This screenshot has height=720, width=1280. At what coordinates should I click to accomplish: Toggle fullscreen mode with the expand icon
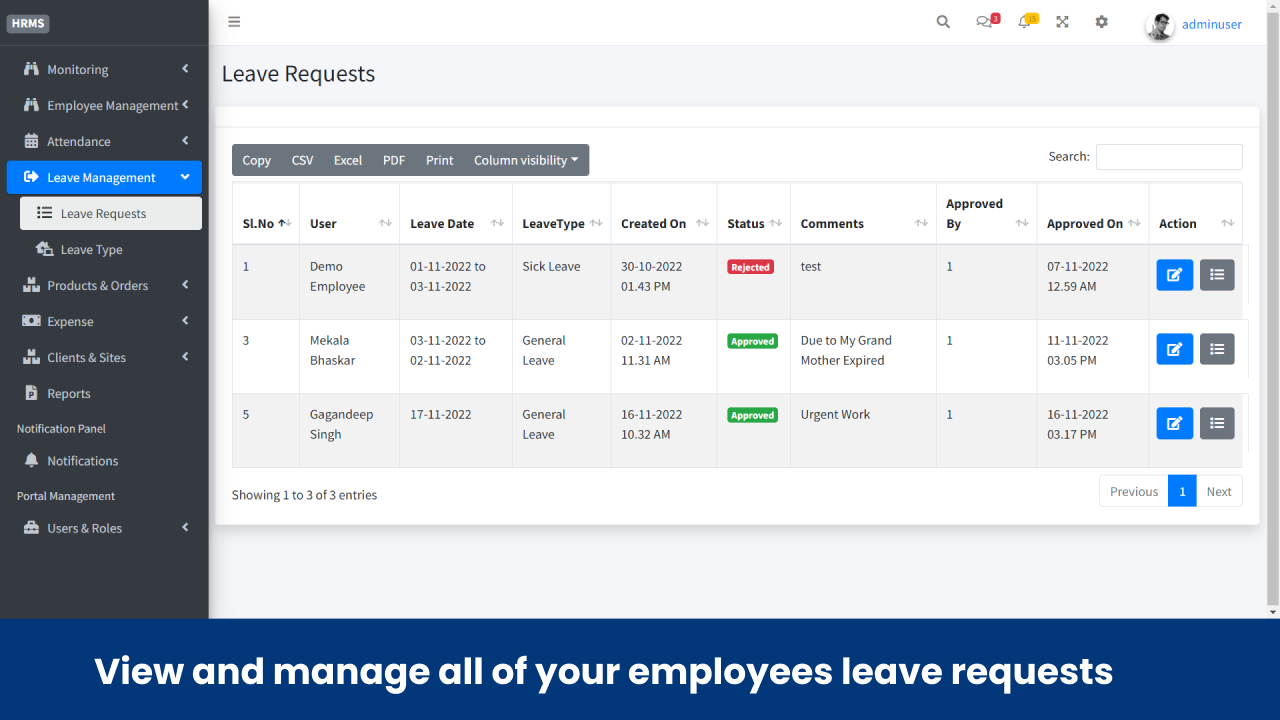(x=1062, y=21)
